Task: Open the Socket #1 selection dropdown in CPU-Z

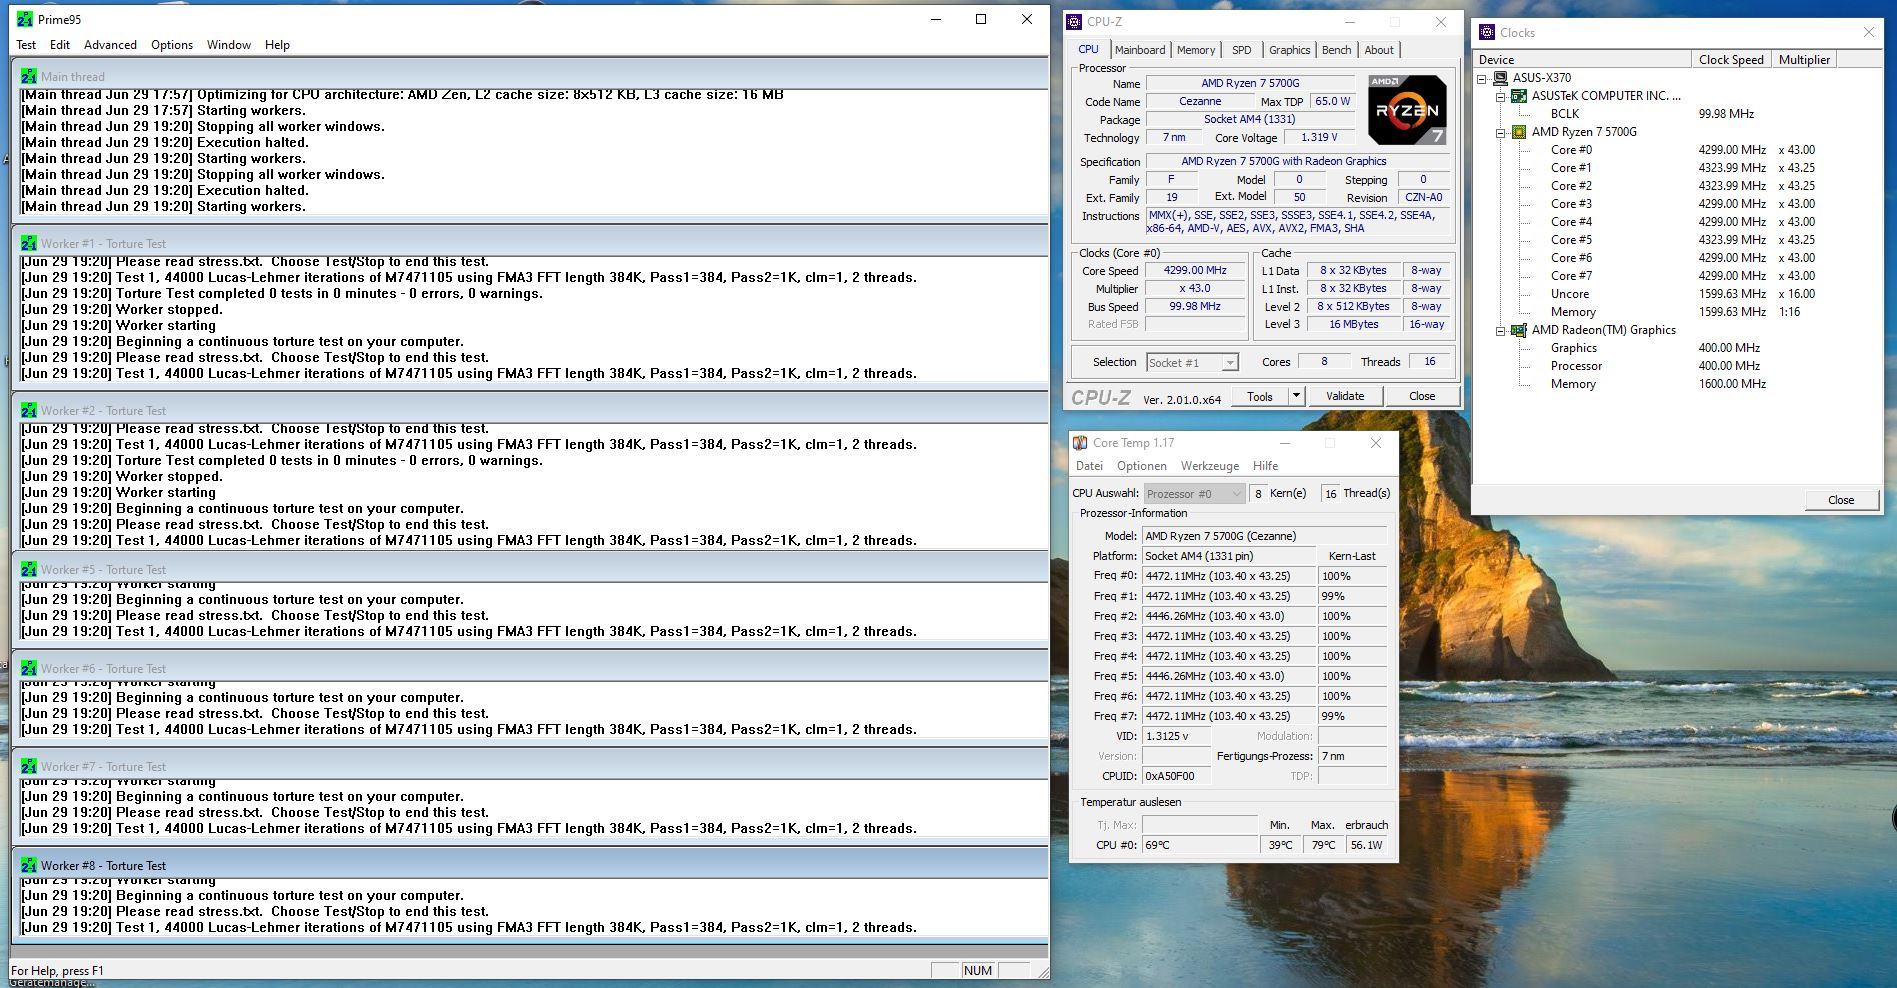Action: pyautogui.click(x=1230, y=362)
